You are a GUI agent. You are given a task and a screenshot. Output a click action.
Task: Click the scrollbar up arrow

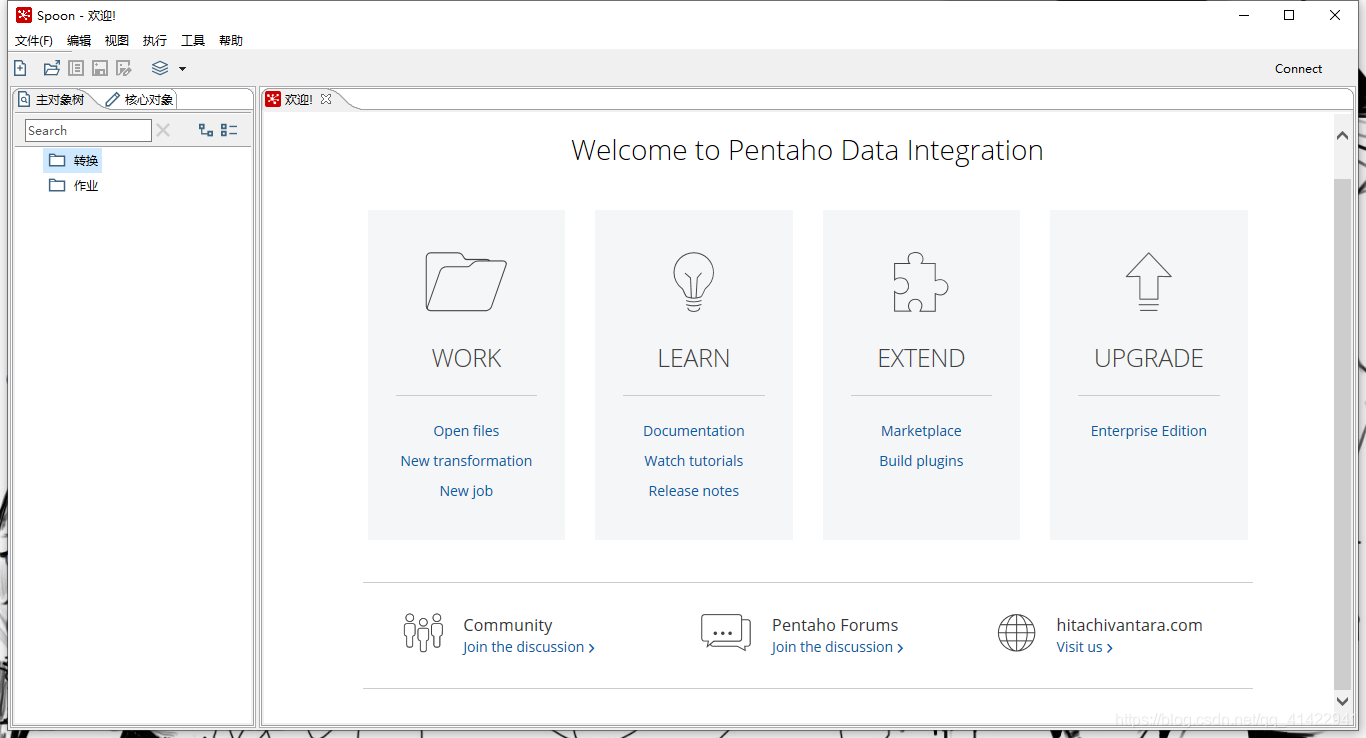1342,135
